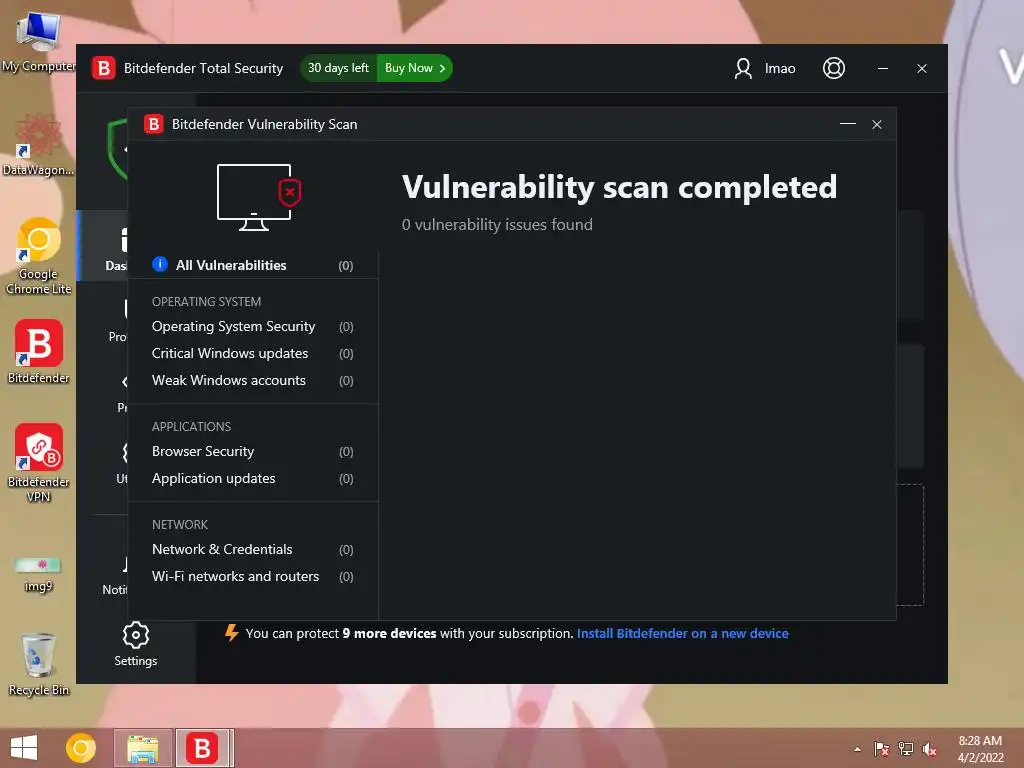Select Browser Security item

[x=253, y=451]
